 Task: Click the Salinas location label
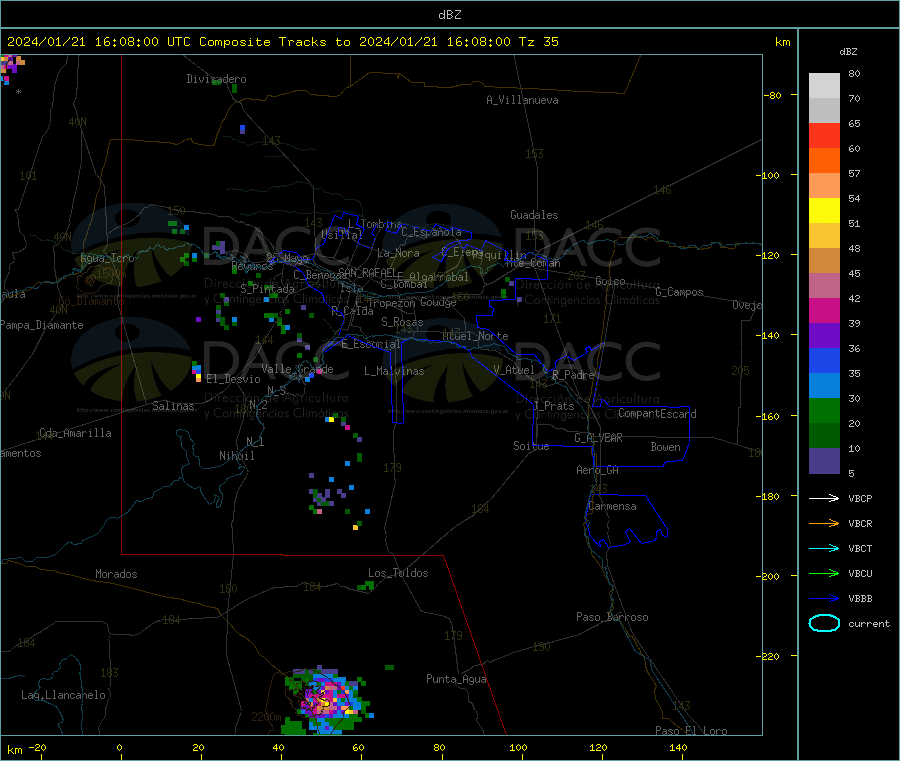[x=173, y=406]
